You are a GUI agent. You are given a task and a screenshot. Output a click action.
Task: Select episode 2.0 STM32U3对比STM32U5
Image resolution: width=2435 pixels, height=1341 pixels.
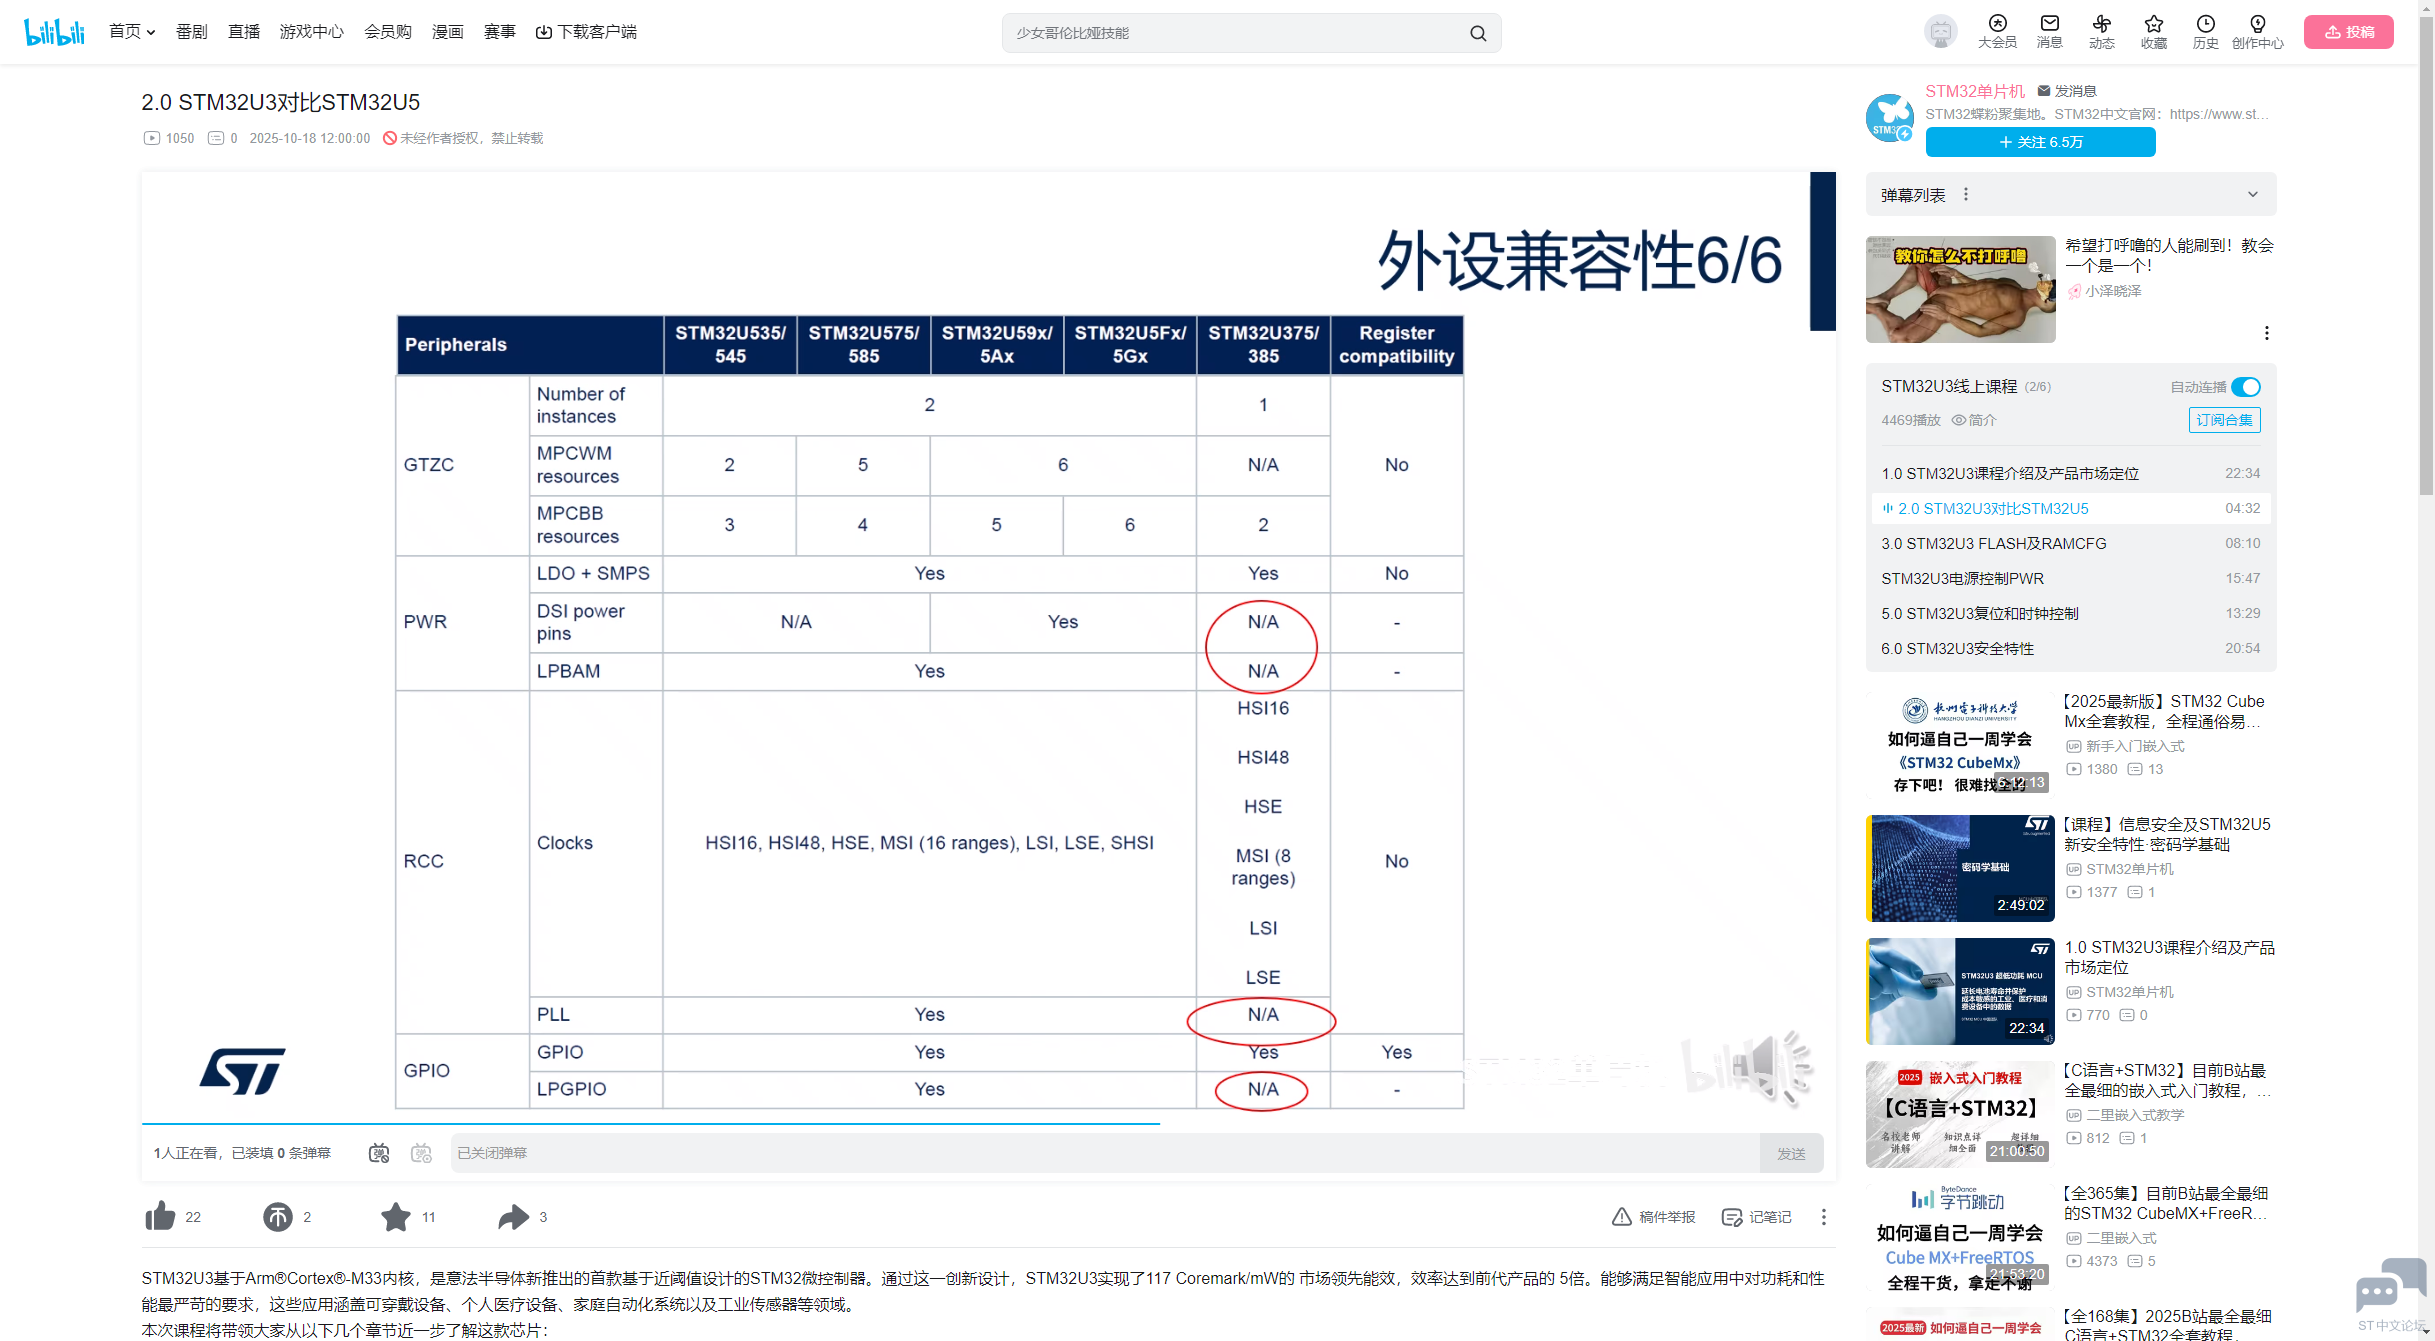click(x=2071, y=508)
